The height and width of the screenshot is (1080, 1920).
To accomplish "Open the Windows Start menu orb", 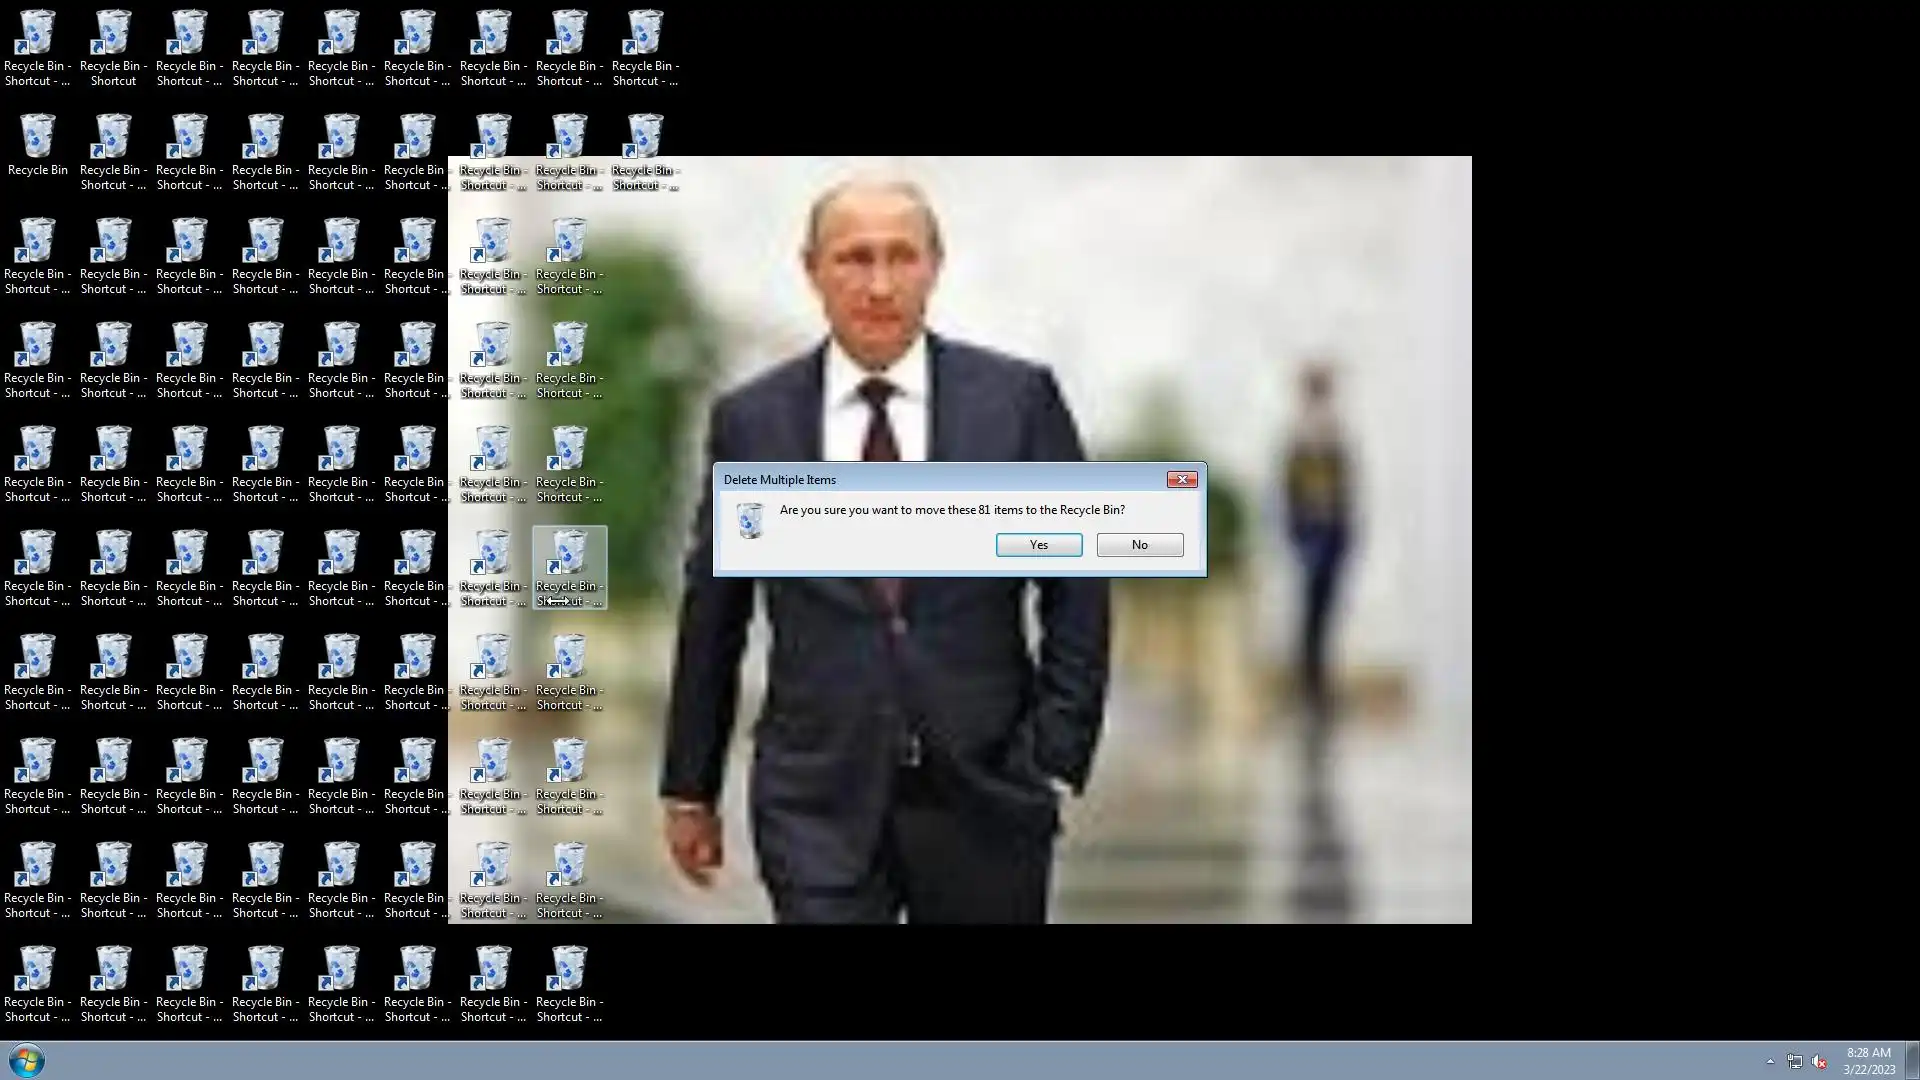I will point(26,1060).
